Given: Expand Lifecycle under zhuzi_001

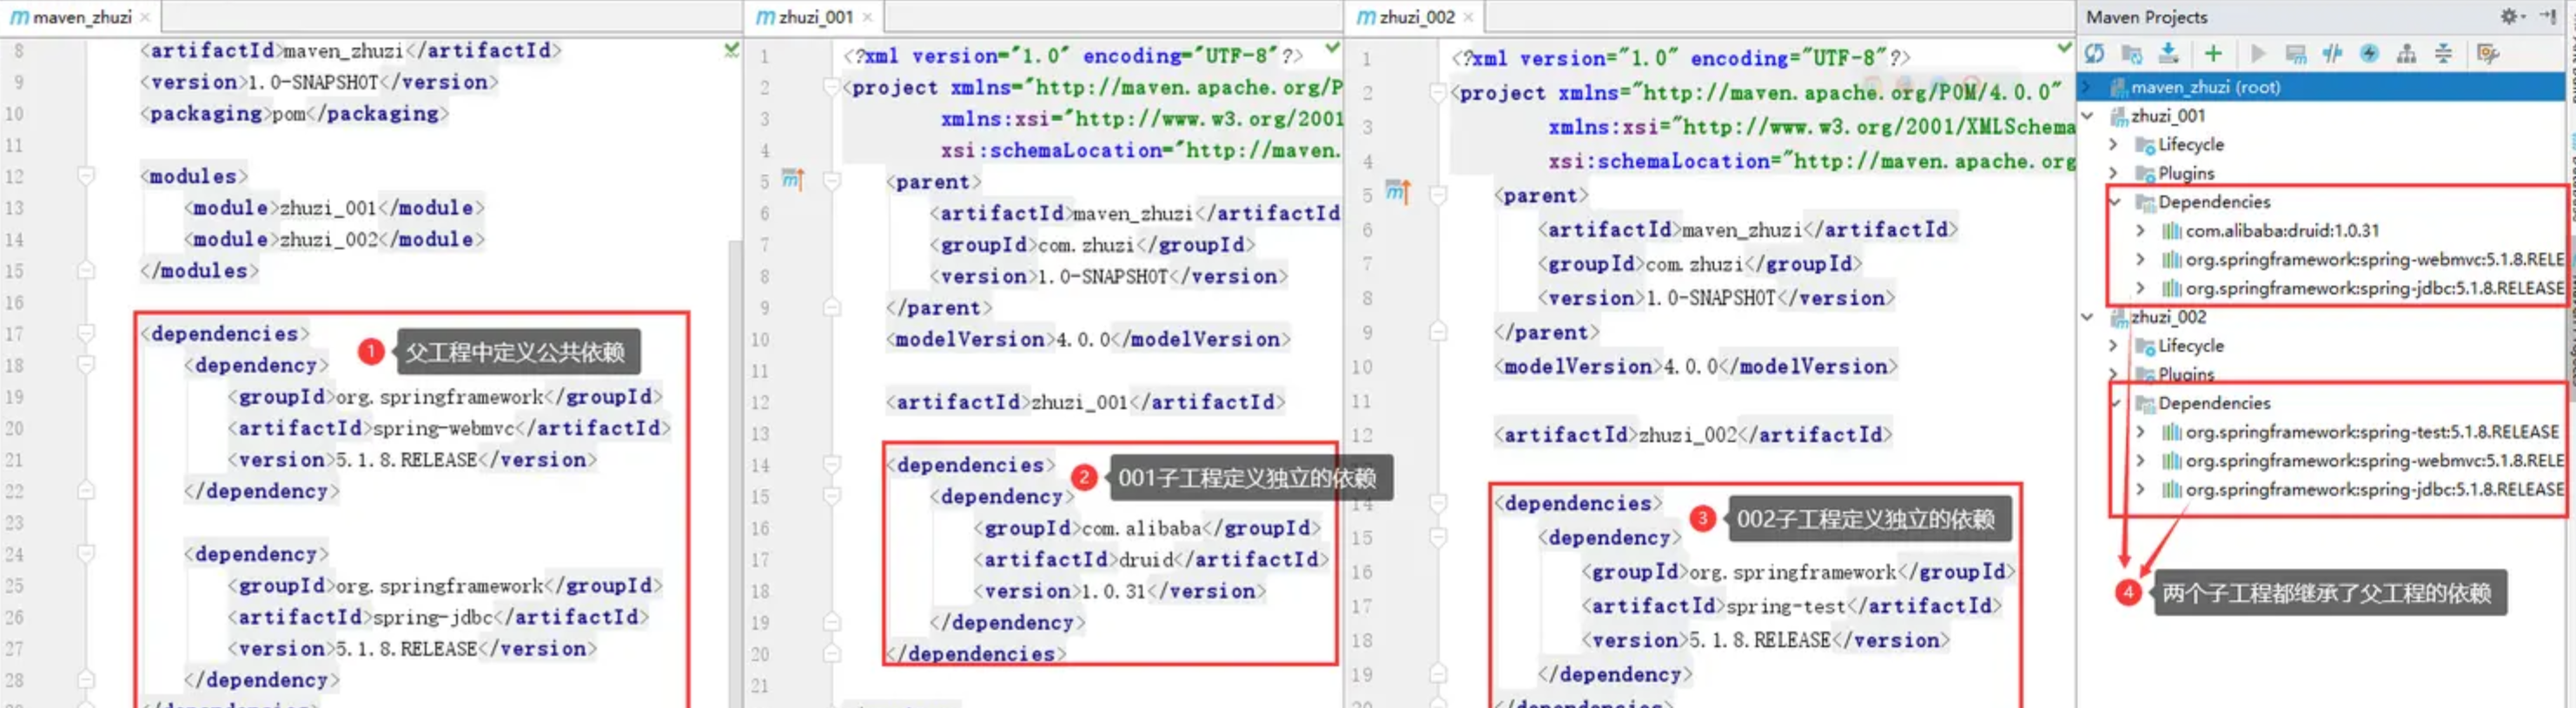Looking at the screenshot, I should click(x=2113, y=145).
